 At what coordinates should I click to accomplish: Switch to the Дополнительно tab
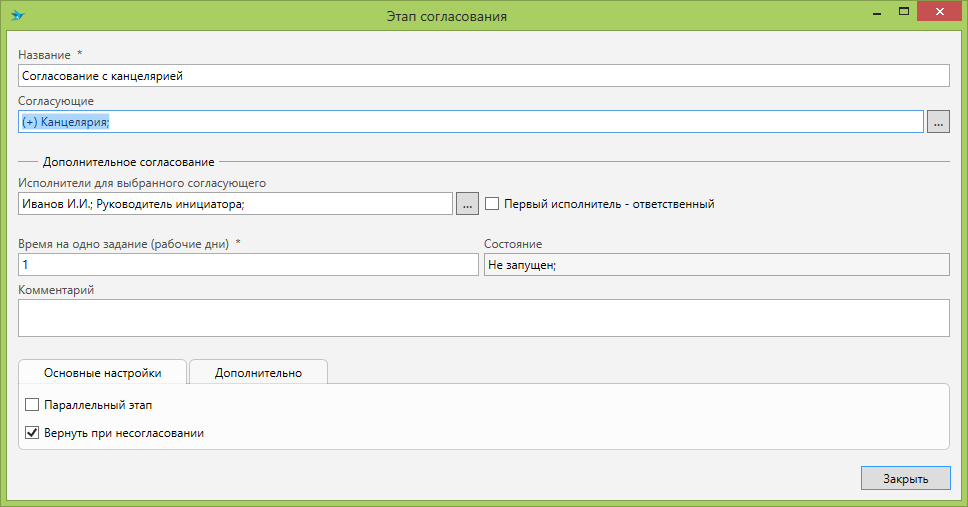click(x=258, y=373)
